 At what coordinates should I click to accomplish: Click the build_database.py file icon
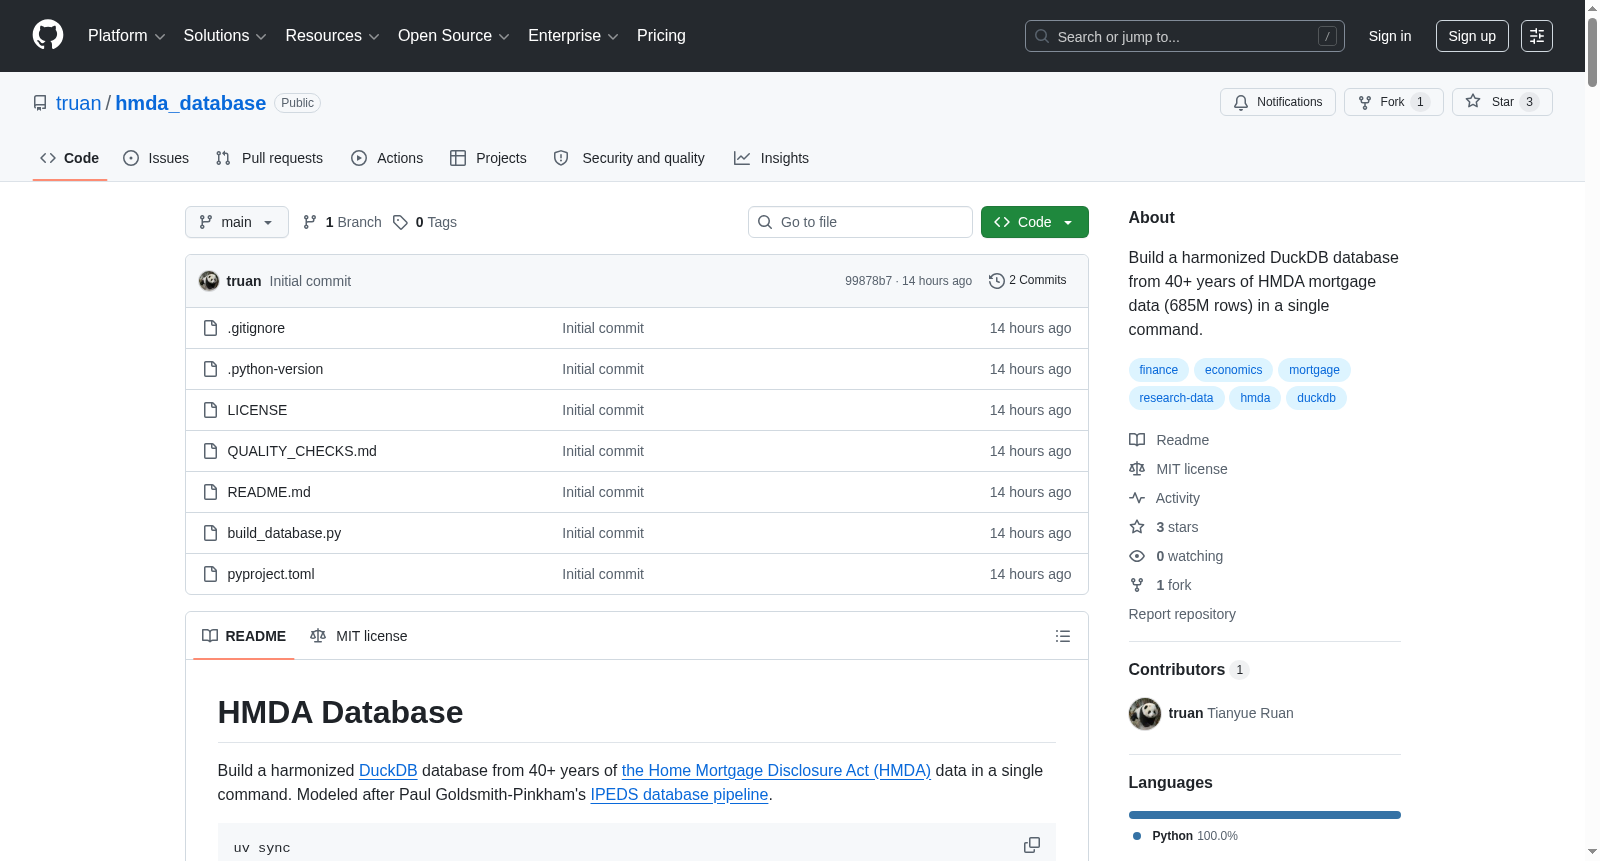tap(210, 533)
